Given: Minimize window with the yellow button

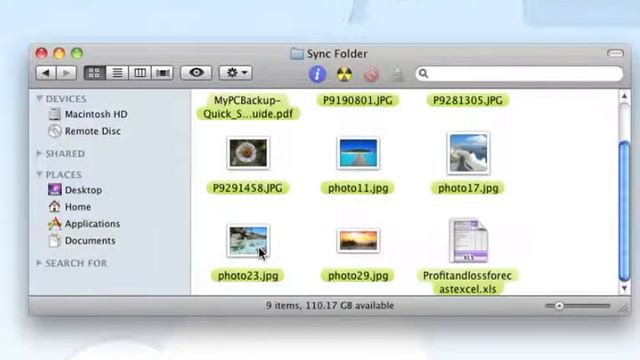Looking at the screenshot, I should point(59,53).
